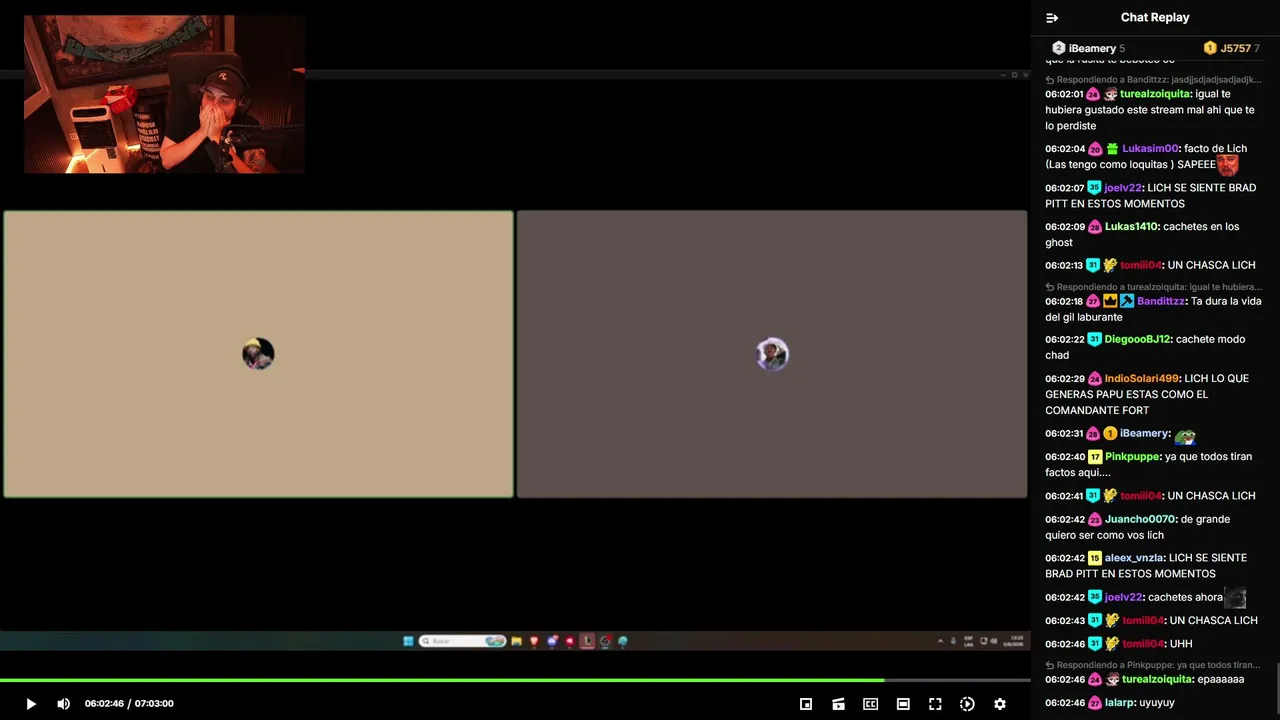The width and height of the screenshot is (1280, 720).
Task: Open Lukasim00 username in chat
Action: (1150, 149)
